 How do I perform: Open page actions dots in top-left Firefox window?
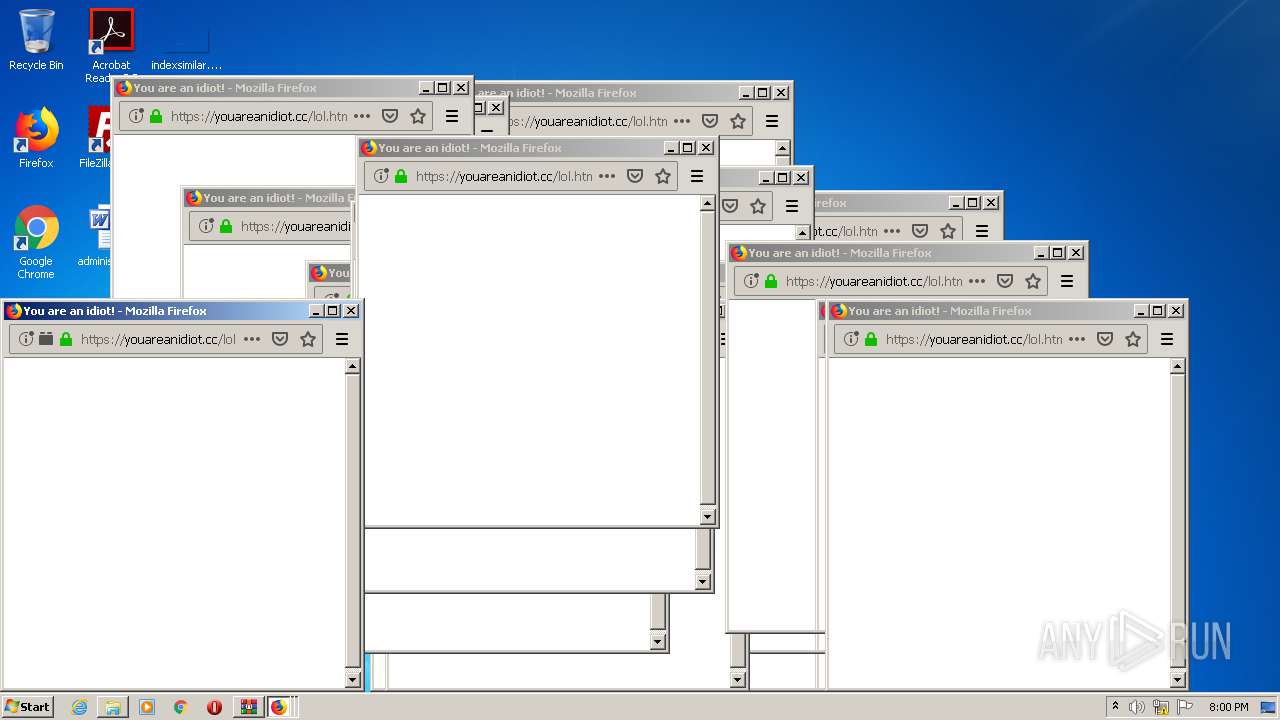362,116
